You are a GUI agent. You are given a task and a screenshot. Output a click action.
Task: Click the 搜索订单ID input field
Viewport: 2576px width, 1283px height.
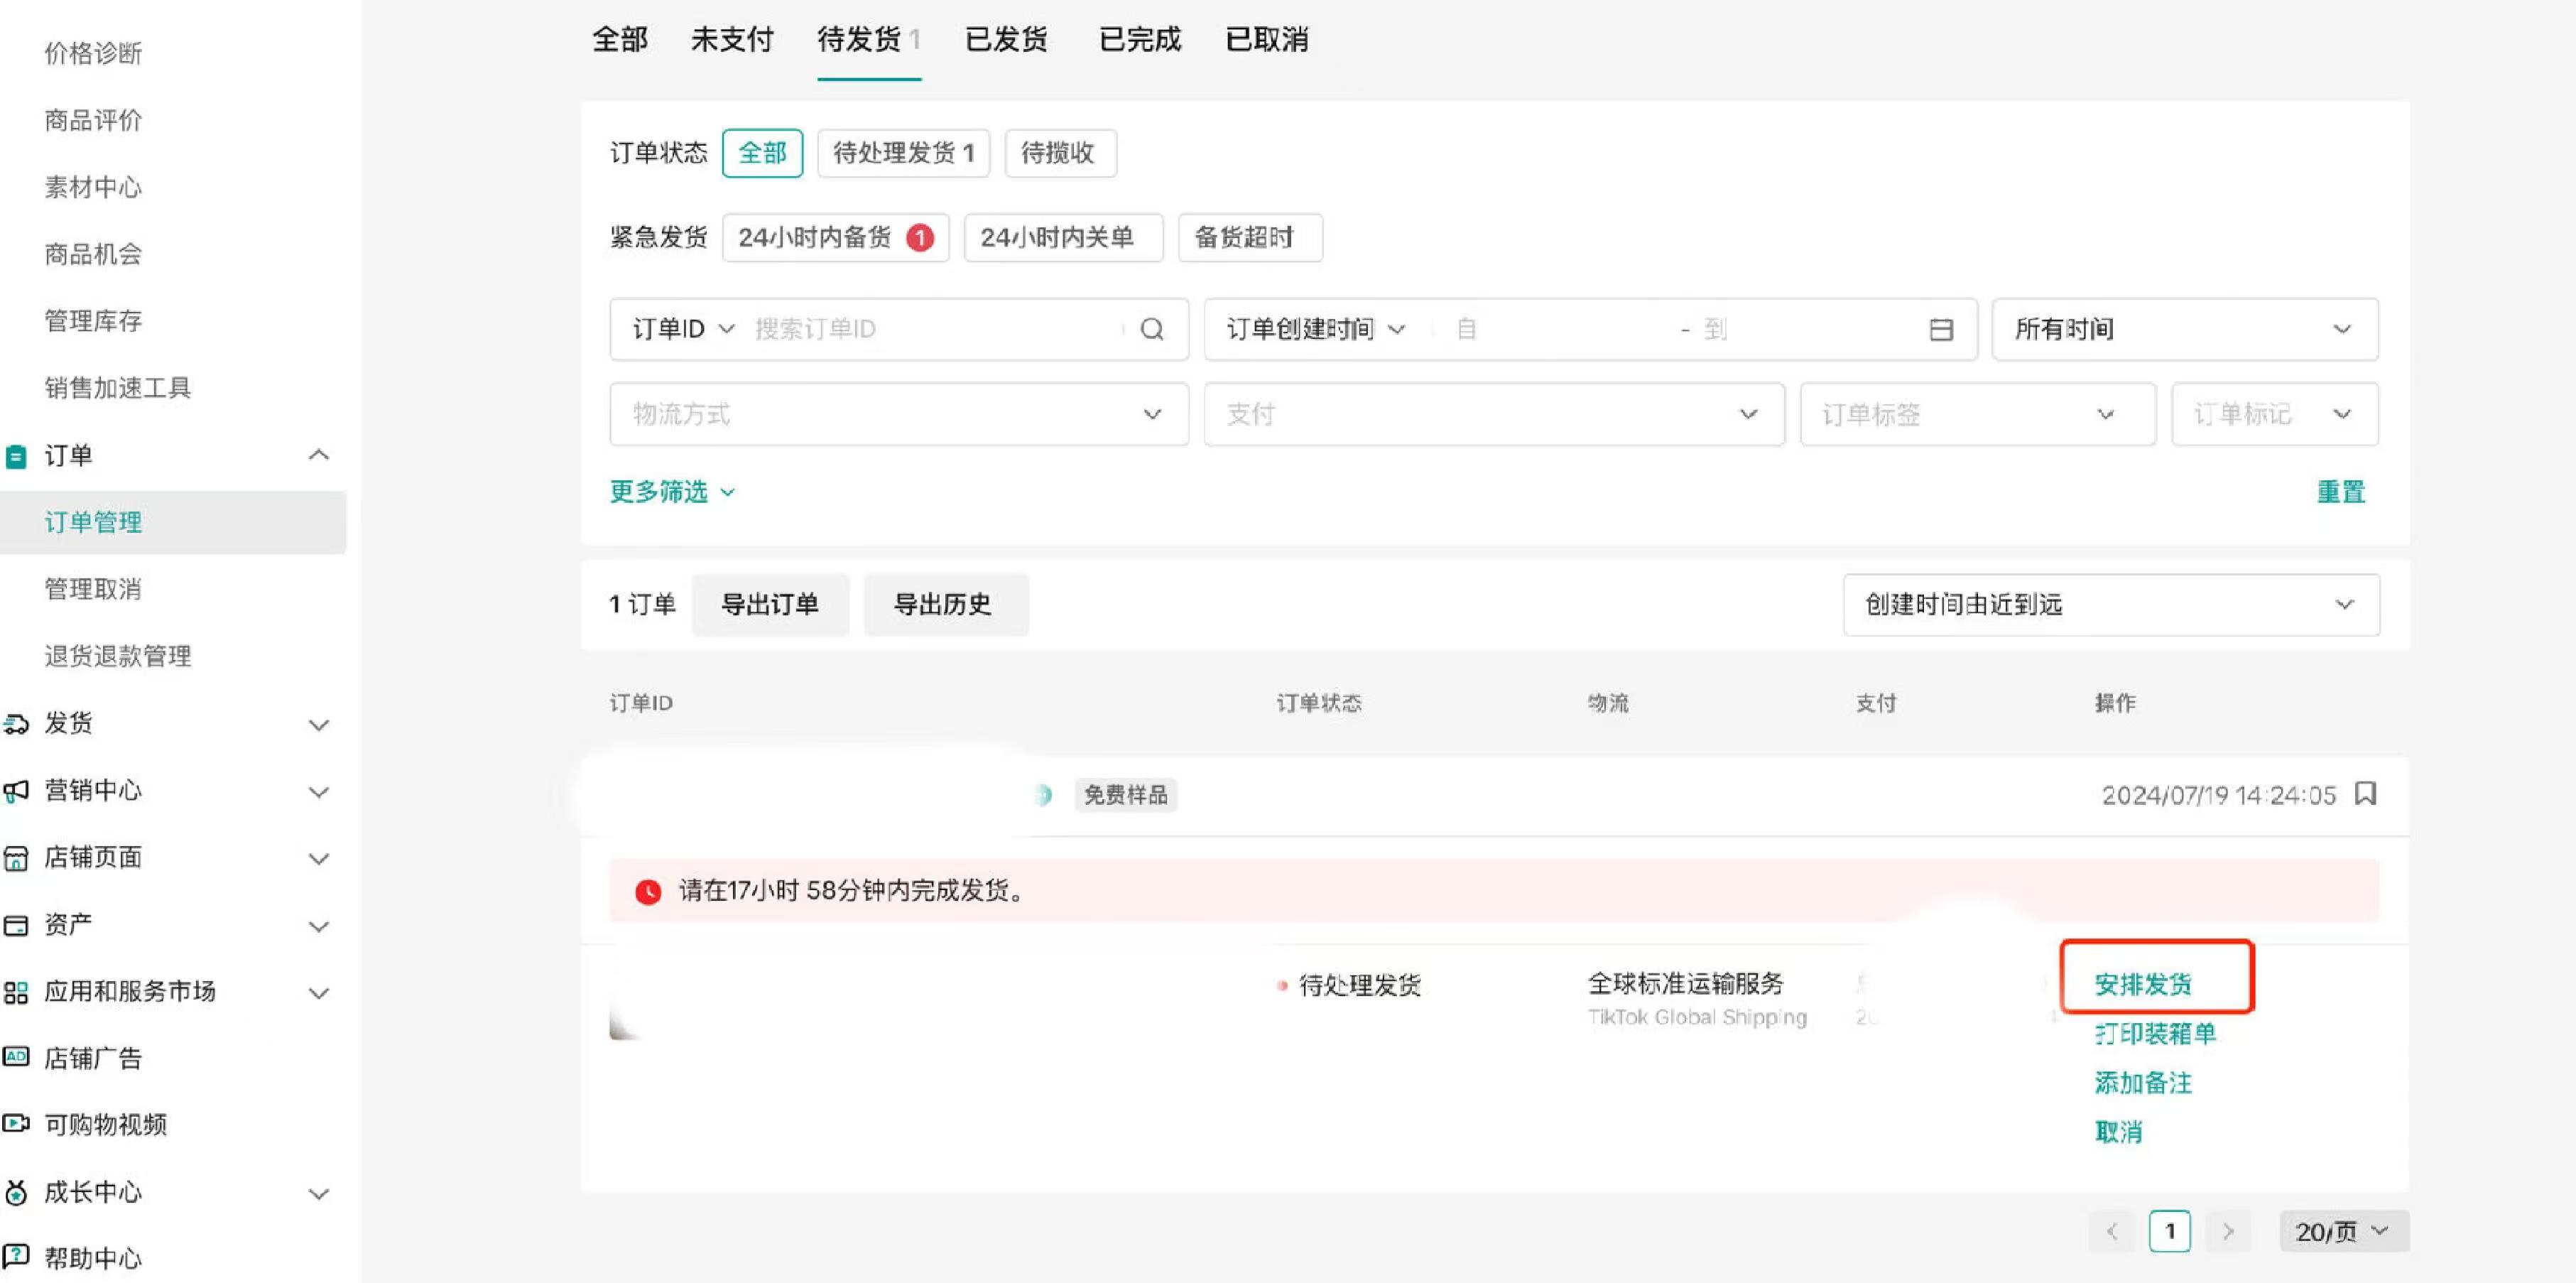pos(935,329)
